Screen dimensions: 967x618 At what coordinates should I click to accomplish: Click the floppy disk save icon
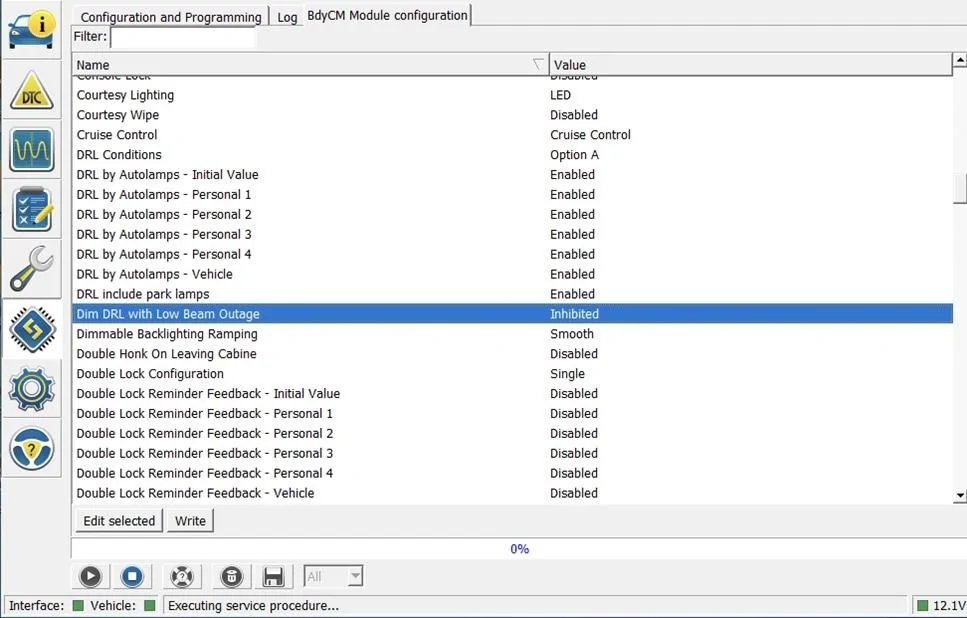click(273, 577)
